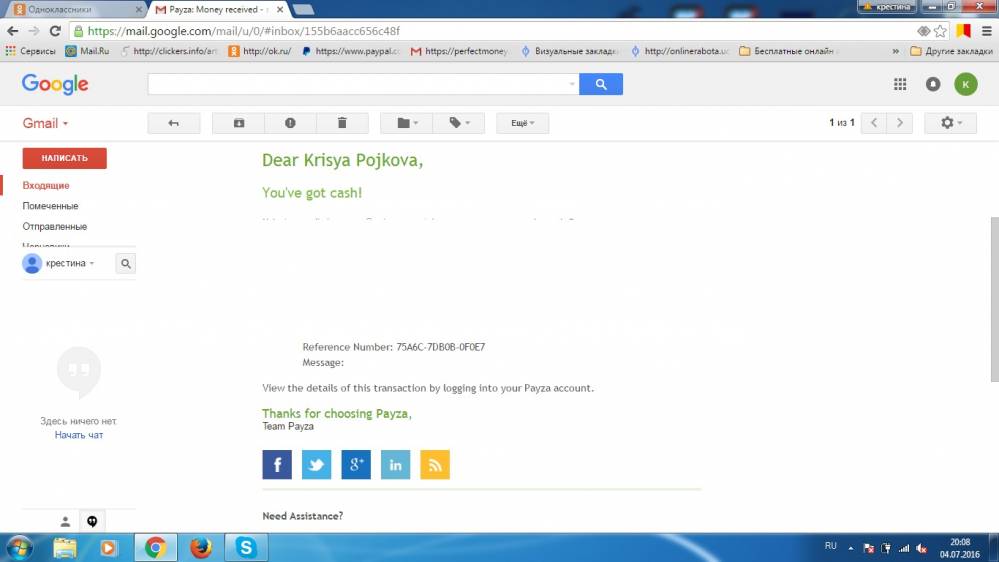Viewport: 999px width, 562px height.
Task: Open Payza's RSS feed icon
Action: coord(435,465)
